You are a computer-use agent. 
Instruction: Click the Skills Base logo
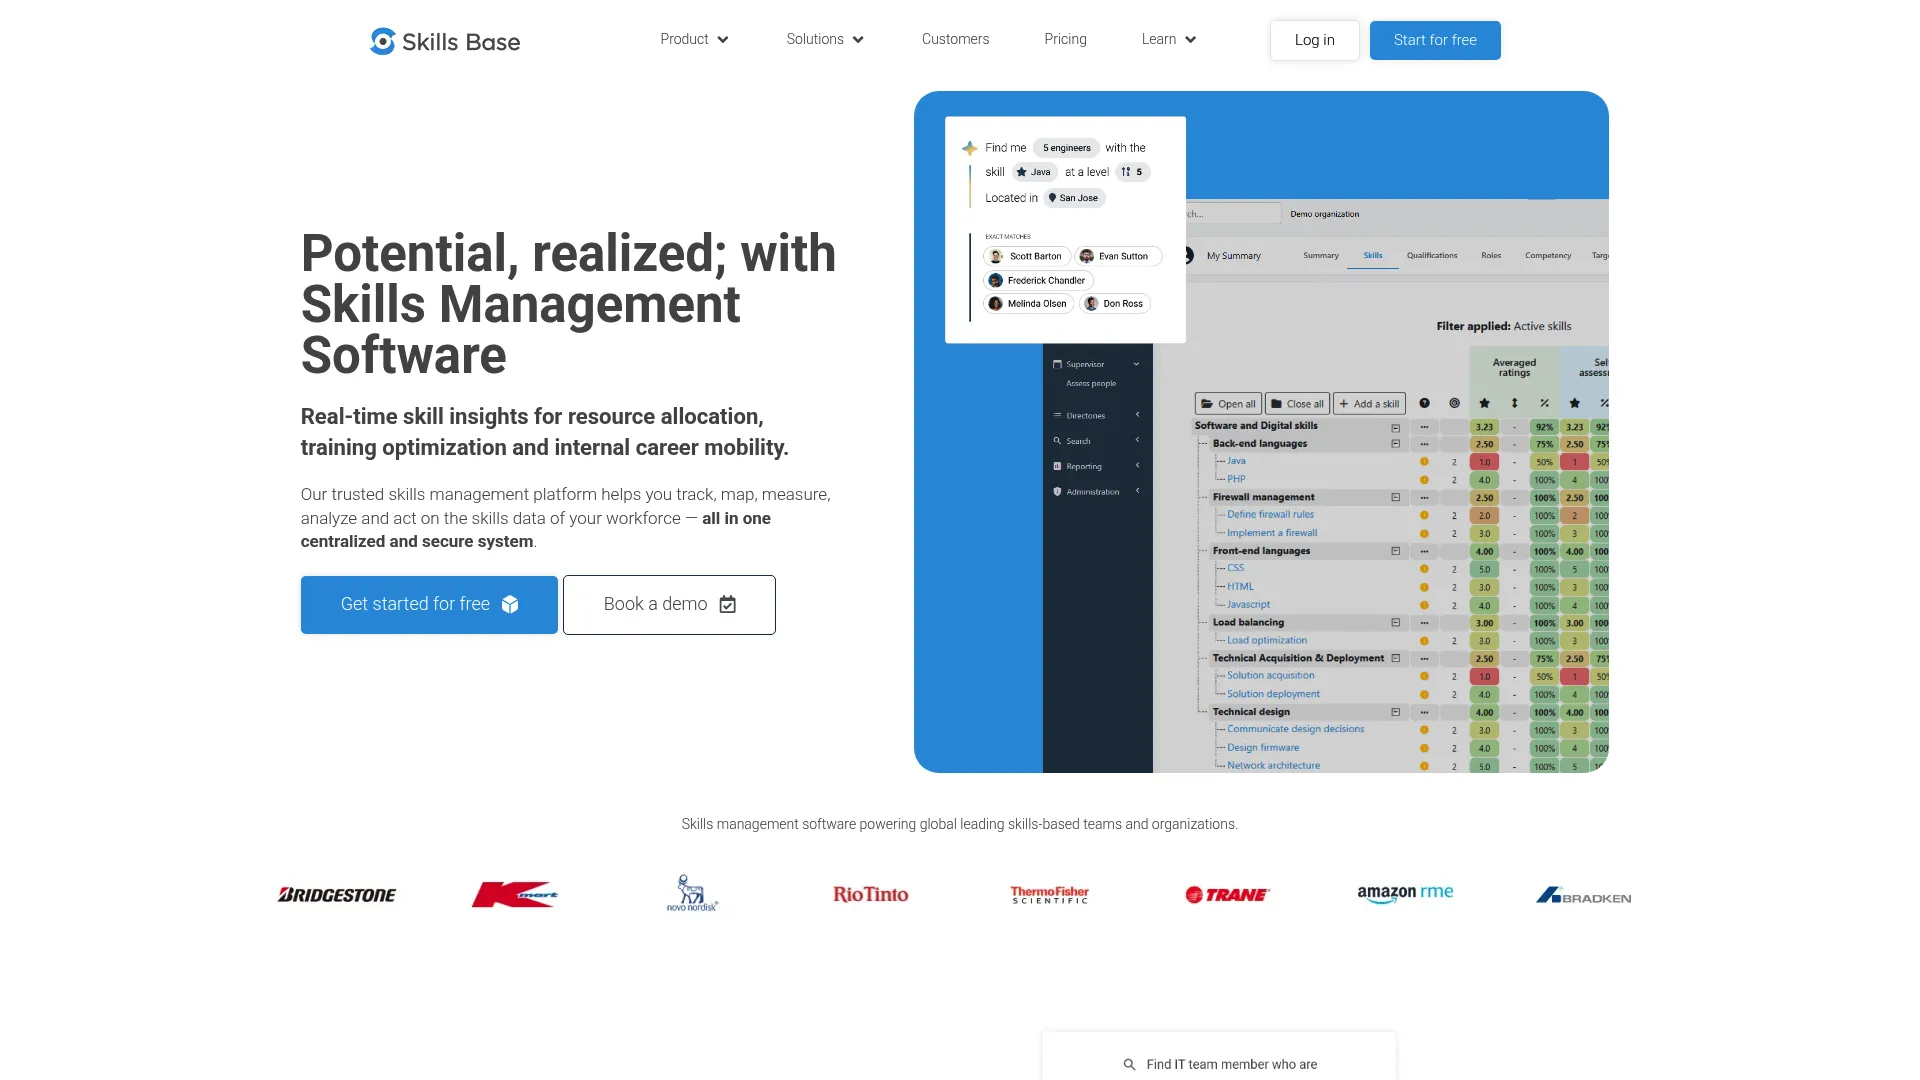tap(445, 41)
